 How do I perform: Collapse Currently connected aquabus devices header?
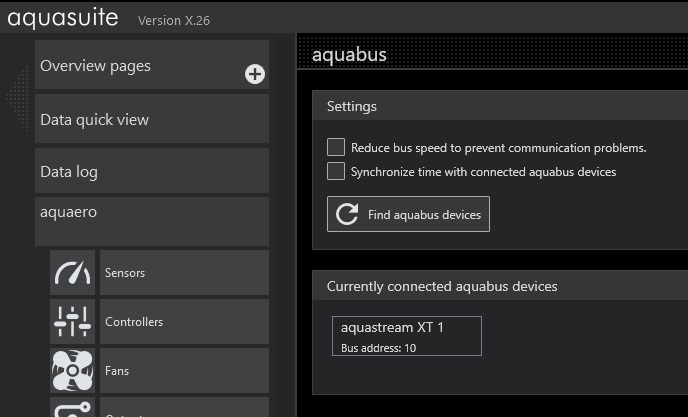(x=500, y=286)
